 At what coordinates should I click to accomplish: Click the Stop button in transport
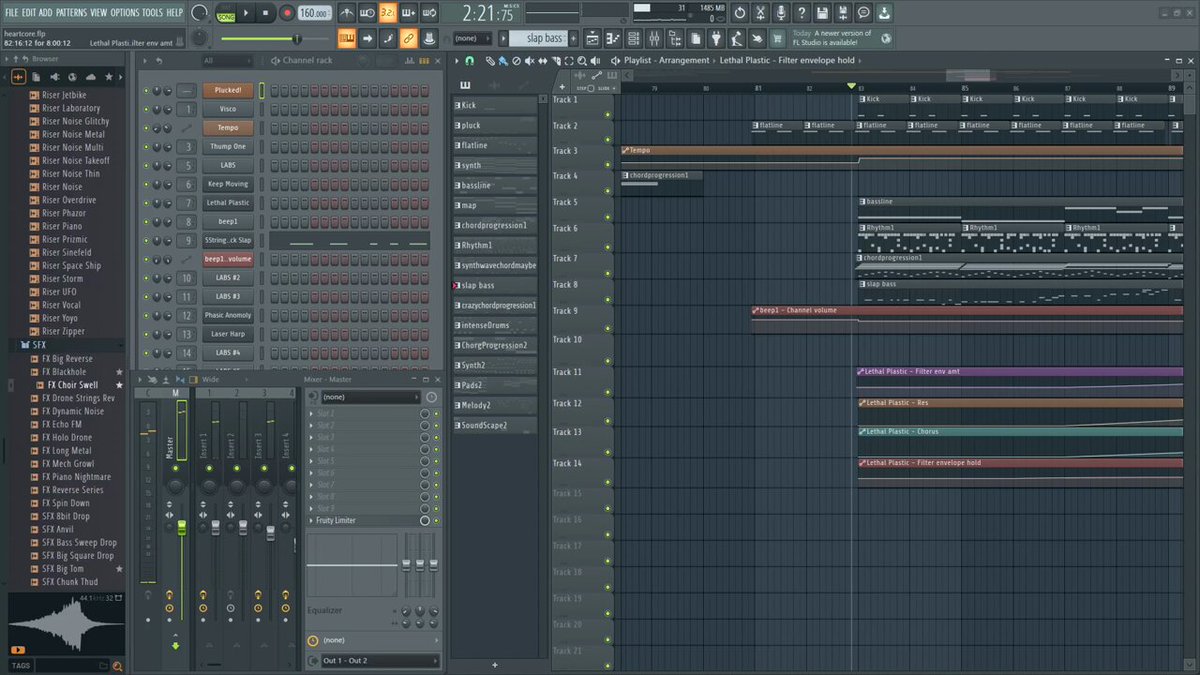[x=266, y=13]
